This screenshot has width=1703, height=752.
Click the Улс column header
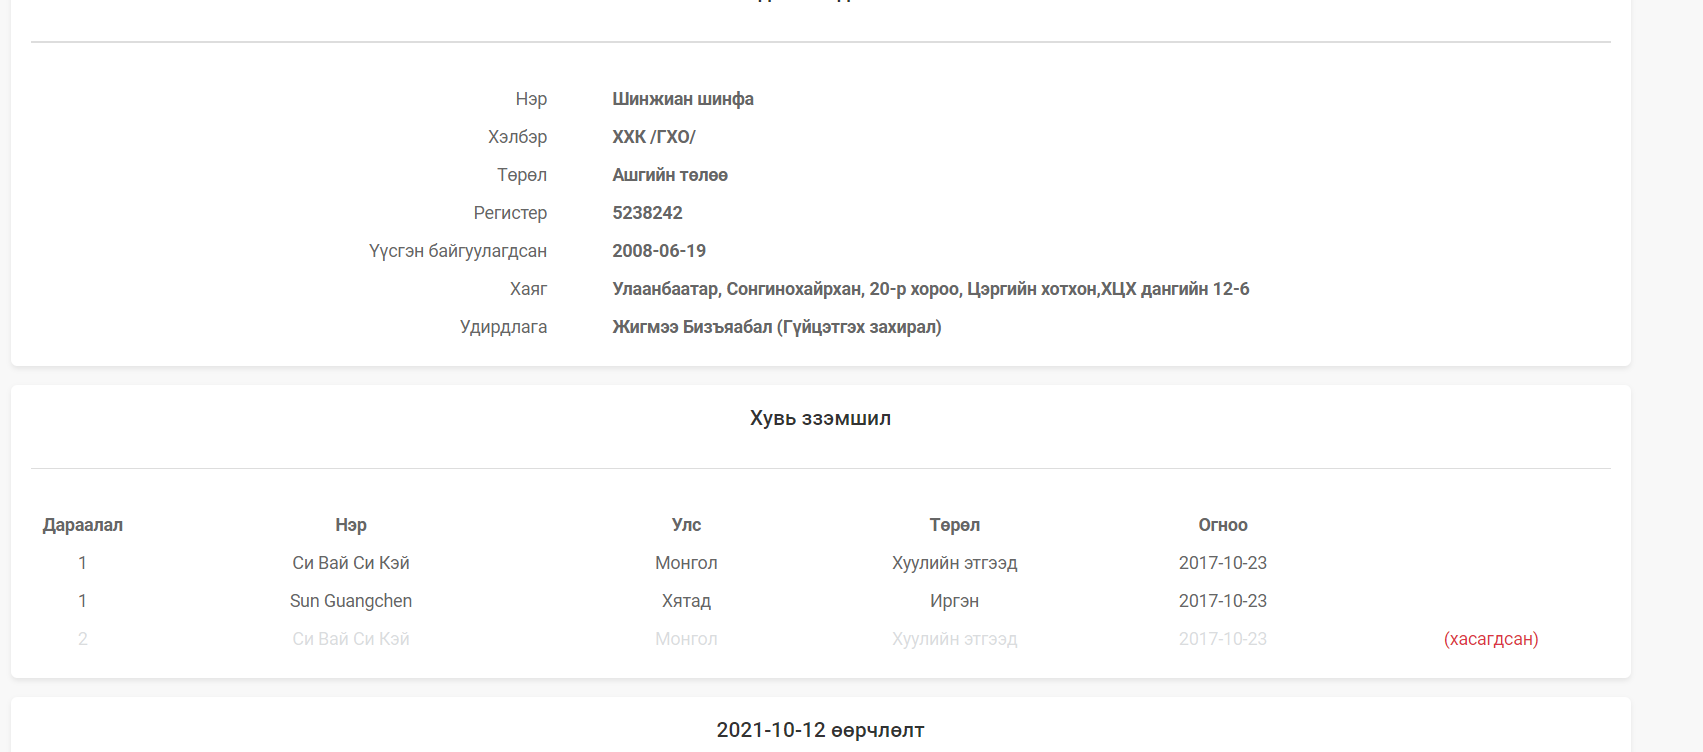point(686,525)
